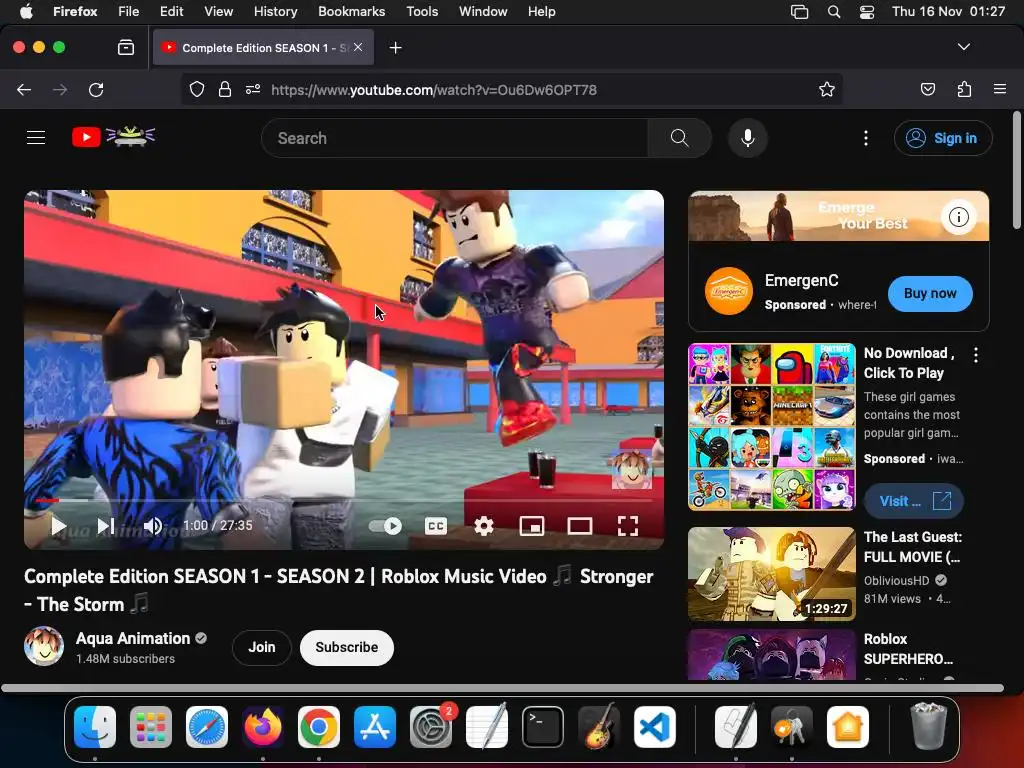Toggle closed captions CC button
1024x768 pixels.
[436, 526]
